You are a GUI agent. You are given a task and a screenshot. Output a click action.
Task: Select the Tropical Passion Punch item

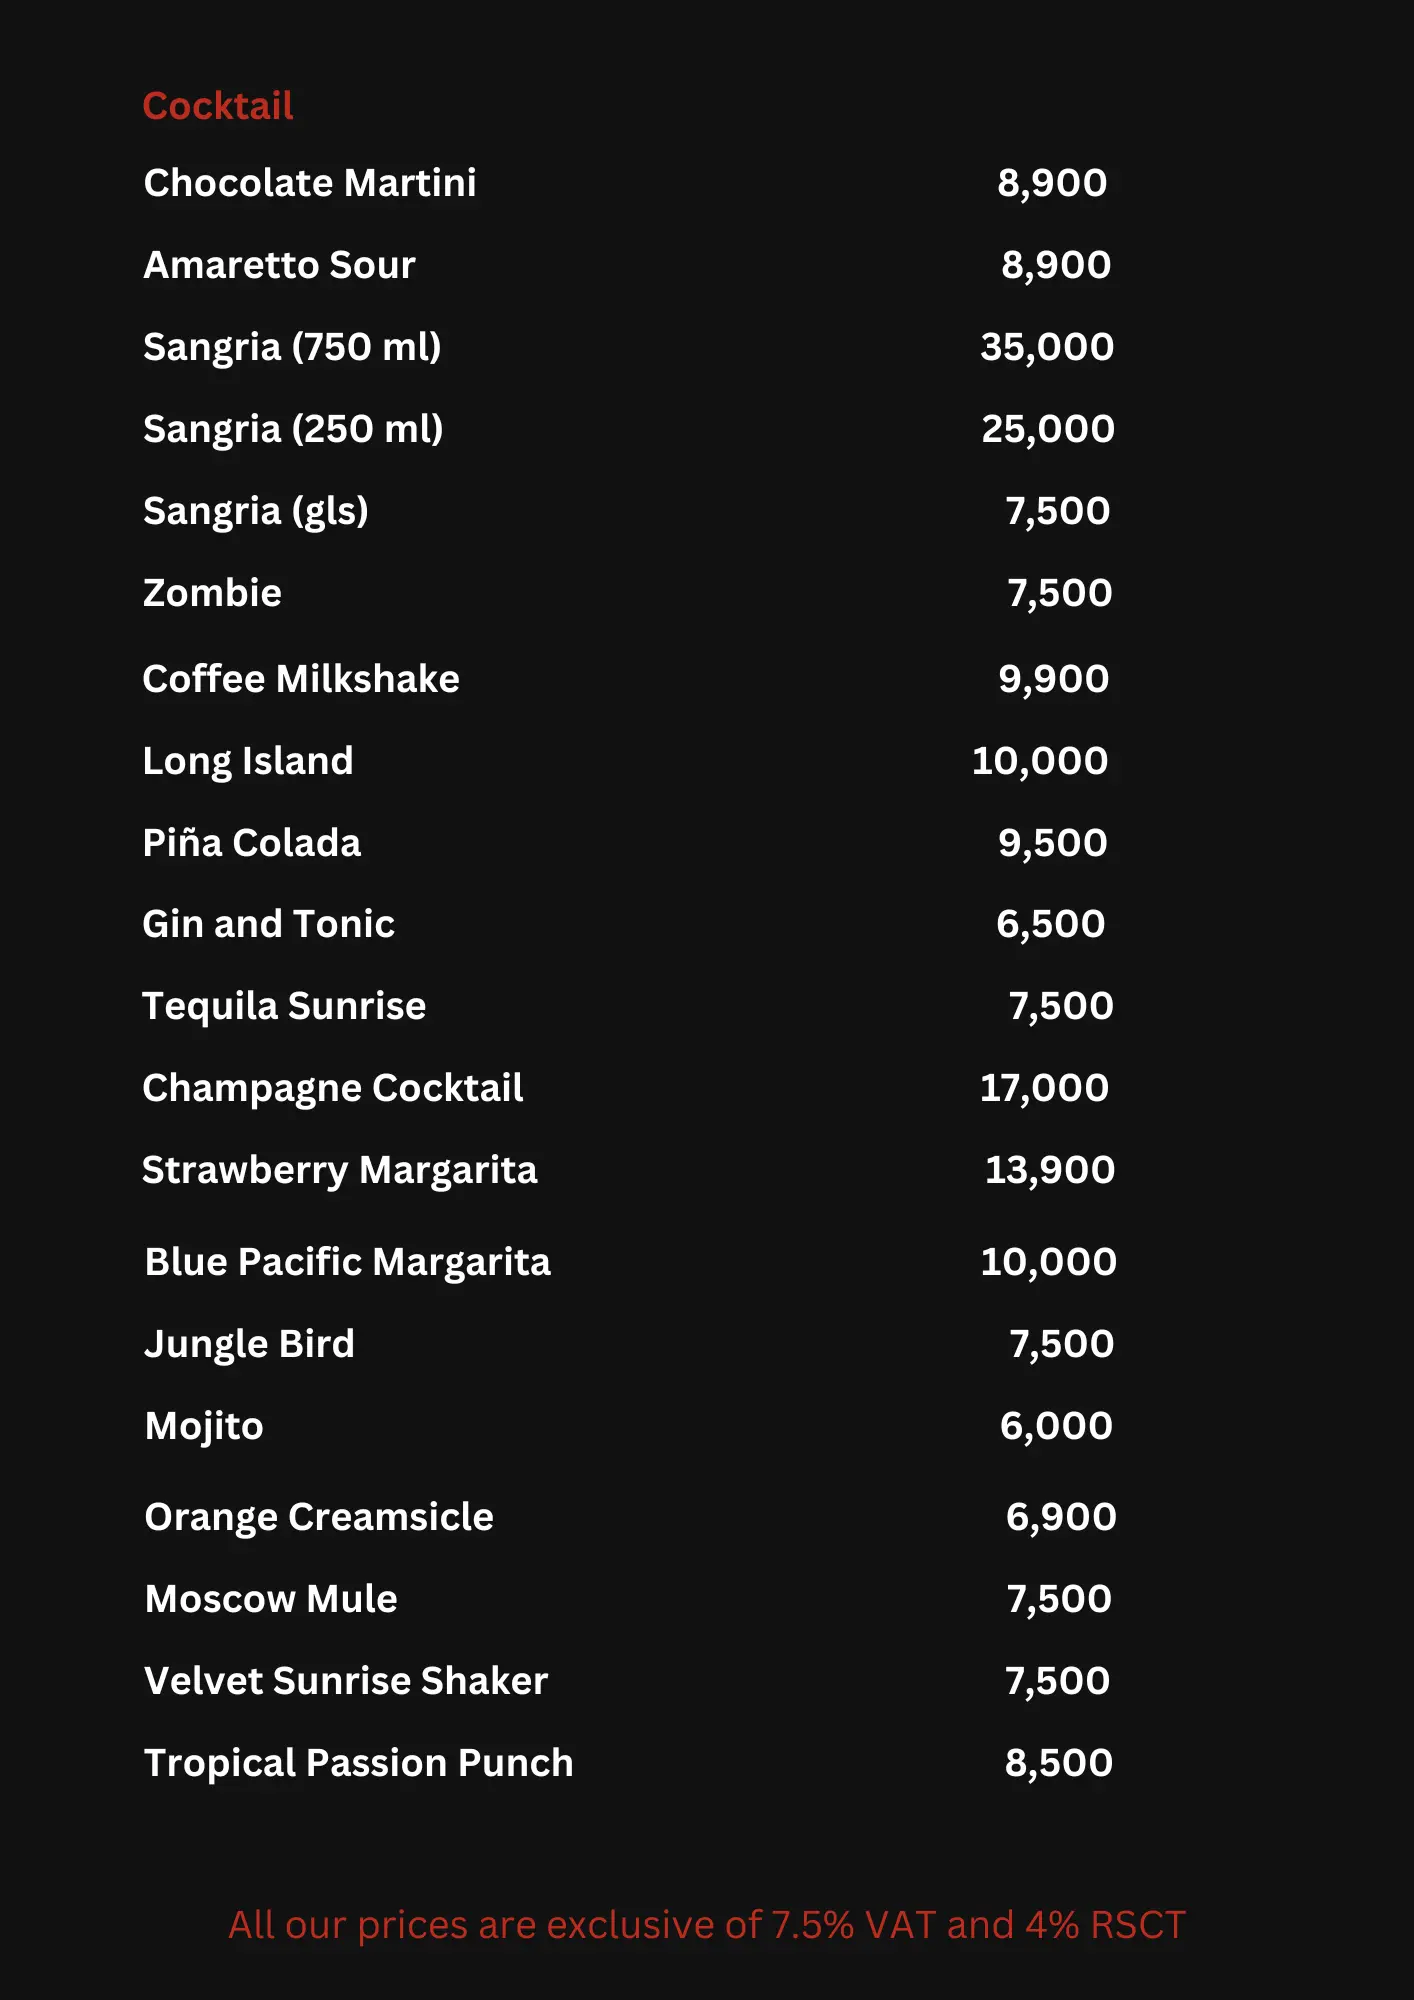359,1763
